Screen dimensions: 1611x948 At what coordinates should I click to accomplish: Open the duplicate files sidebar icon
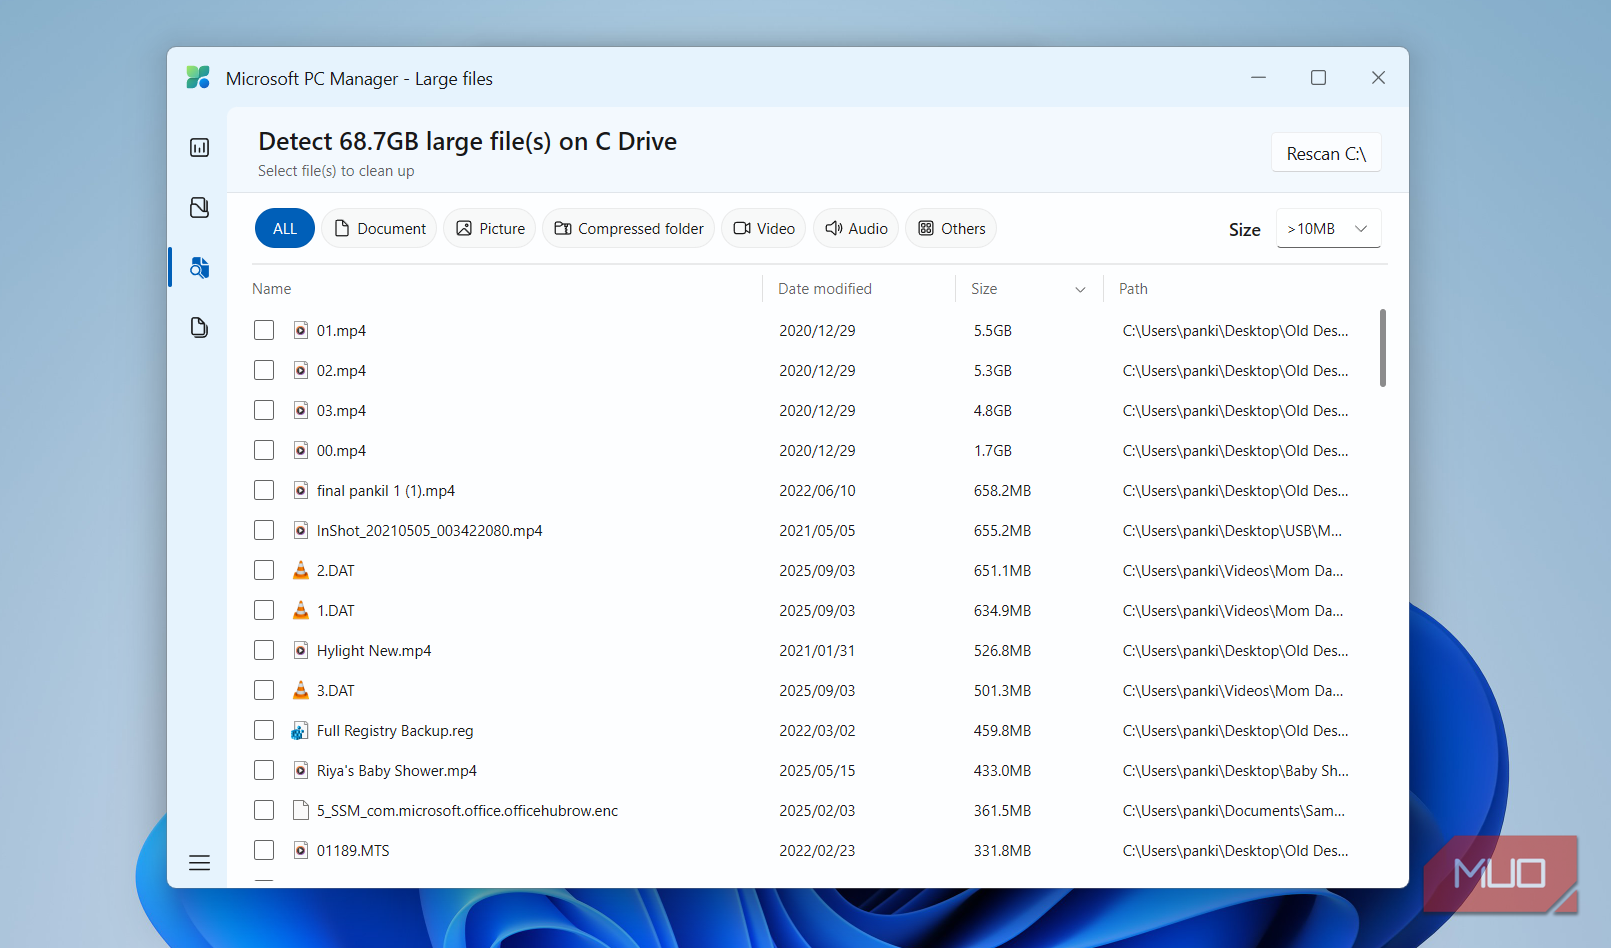(x=199, y=327)
